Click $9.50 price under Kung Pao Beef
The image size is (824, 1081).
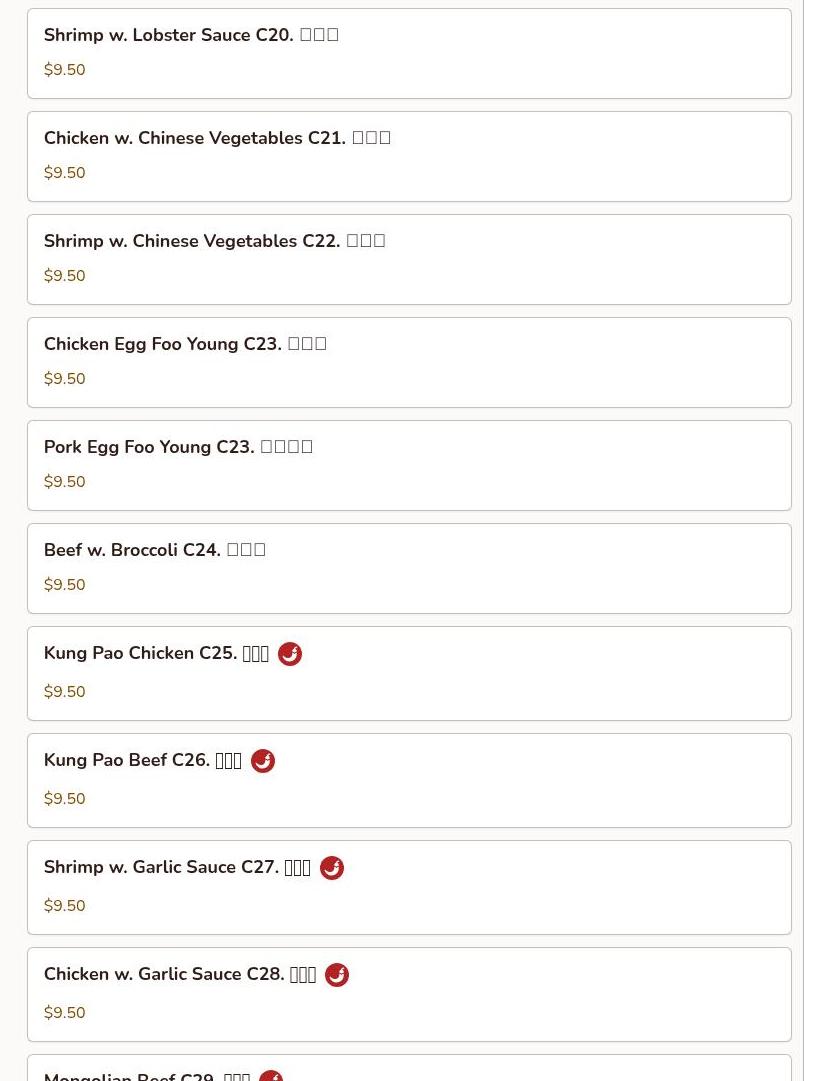tap(65, 799)
